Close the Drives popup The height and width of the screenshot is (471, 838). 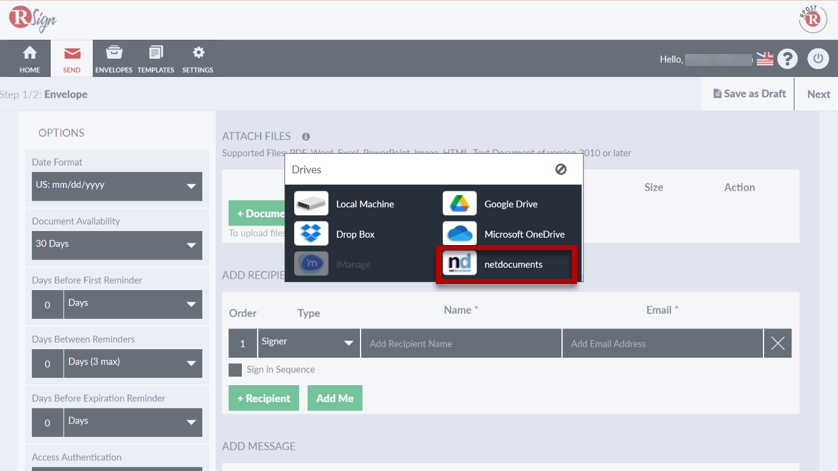point(560,169)
